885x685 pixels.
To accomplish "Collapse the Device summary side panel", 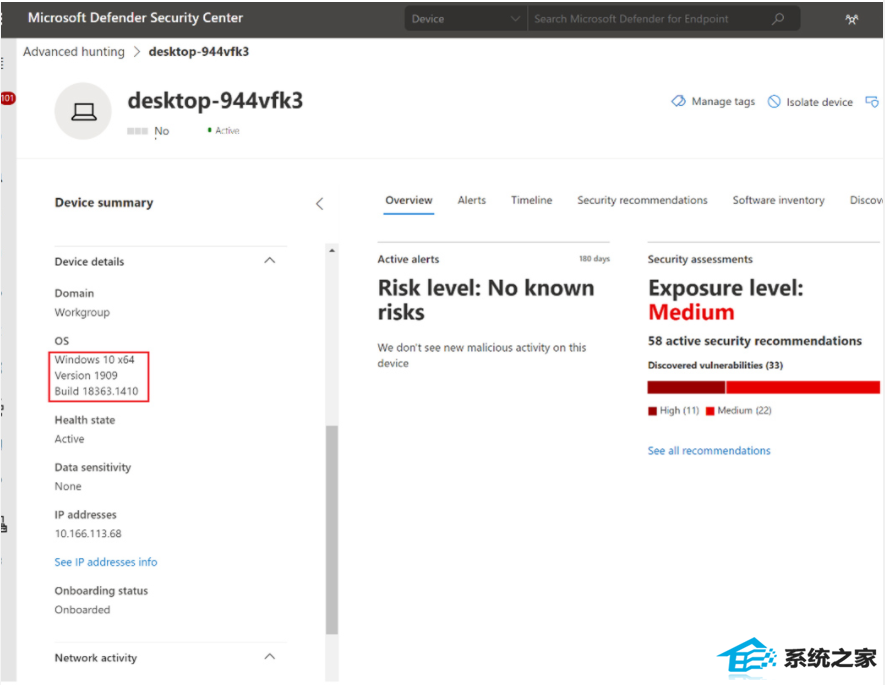I will pyautogui.click(x=319, y=204).
